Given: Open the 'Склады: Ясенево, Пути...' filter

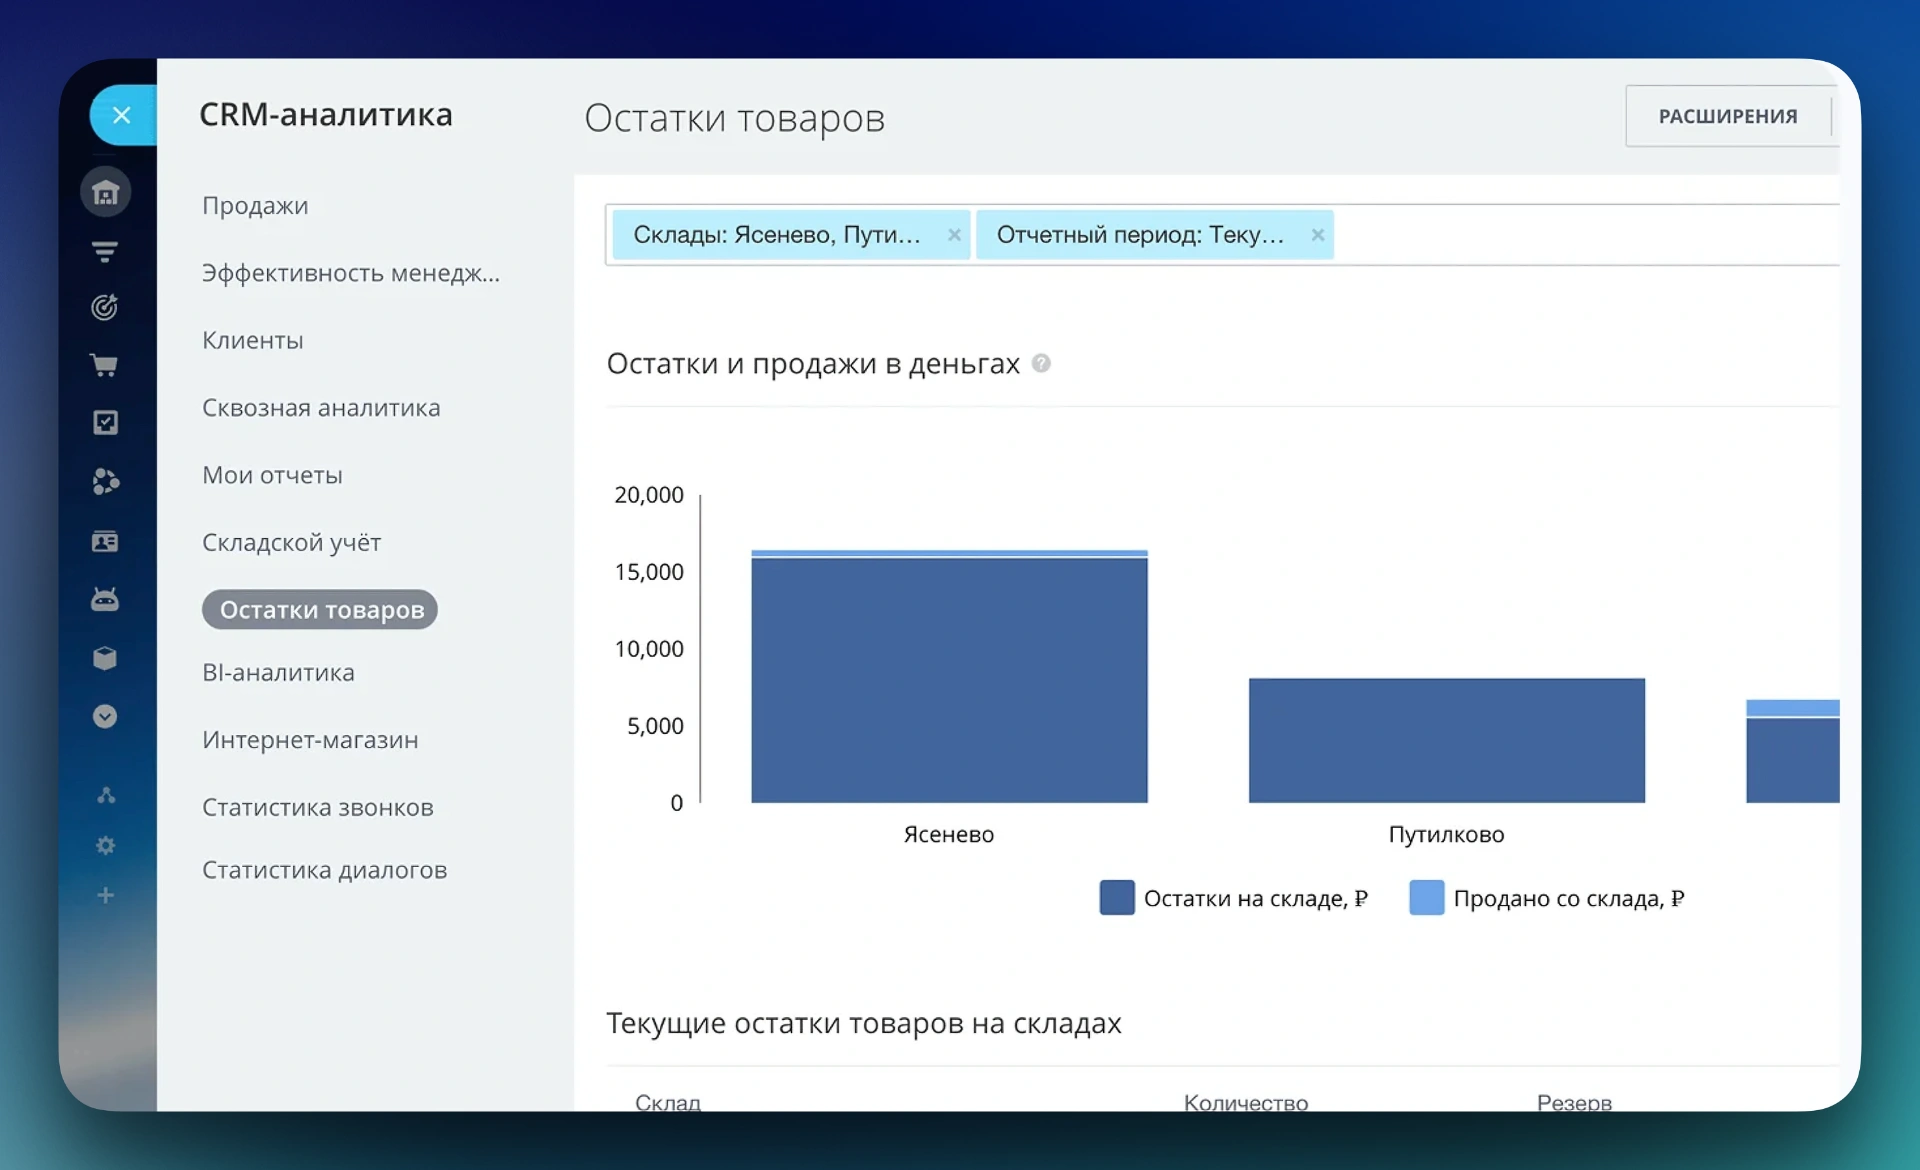Looking at the screenshot, I should 780,234.
